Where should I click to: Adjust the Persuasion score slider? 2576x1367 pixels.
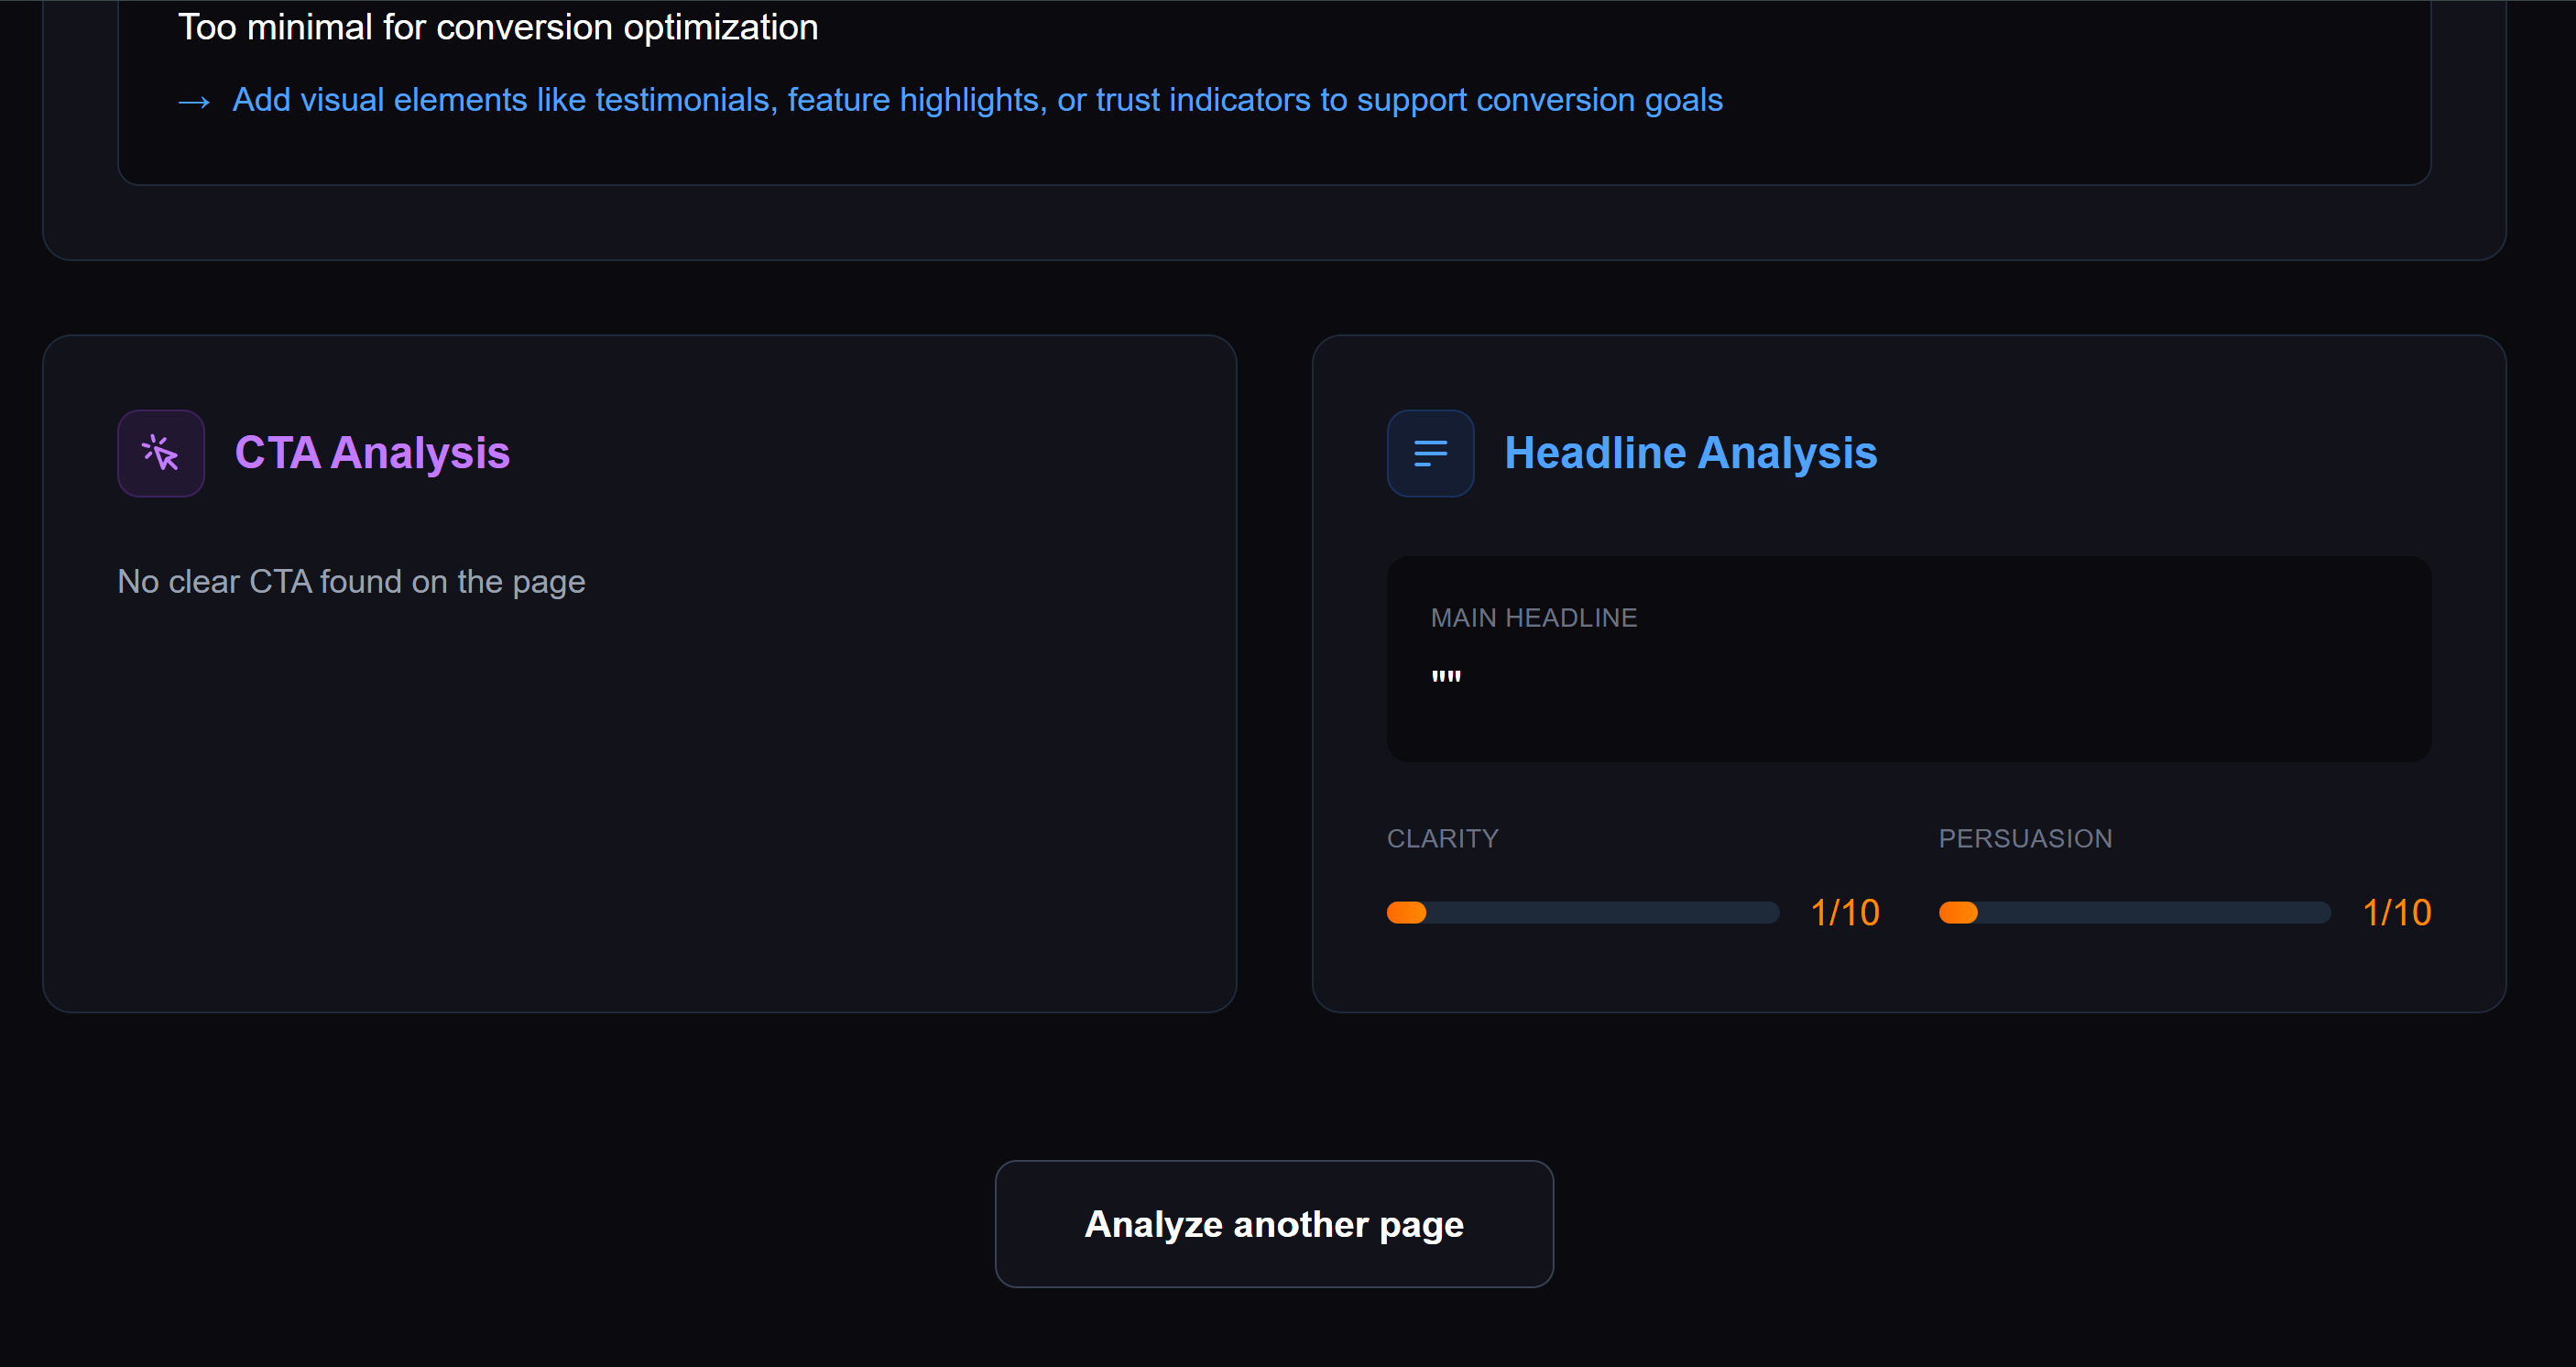coord(2134,912)
